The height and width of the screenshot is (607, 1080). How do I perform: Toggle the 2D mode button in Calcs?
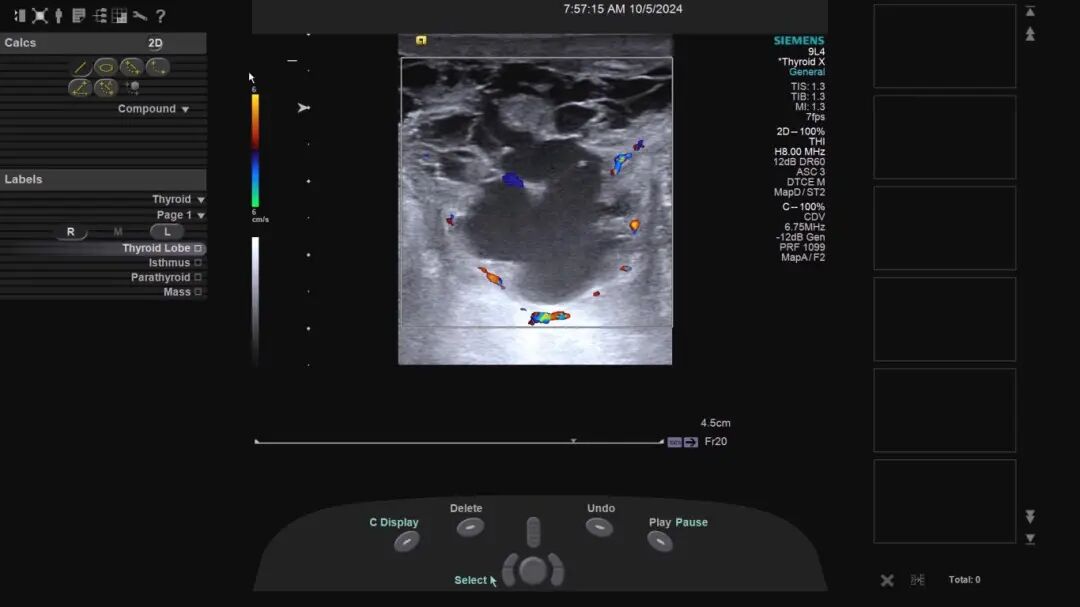(x=155, y=43)
